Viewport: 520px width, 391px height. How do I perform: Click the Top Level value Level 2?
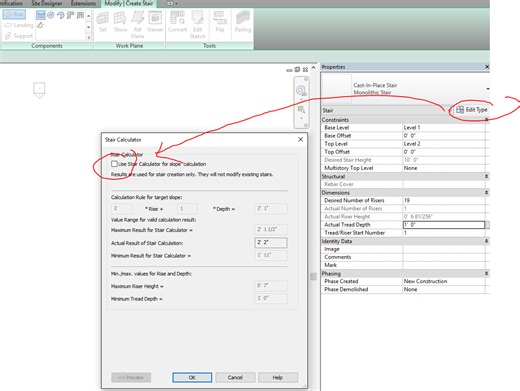[x=444, y=144]
